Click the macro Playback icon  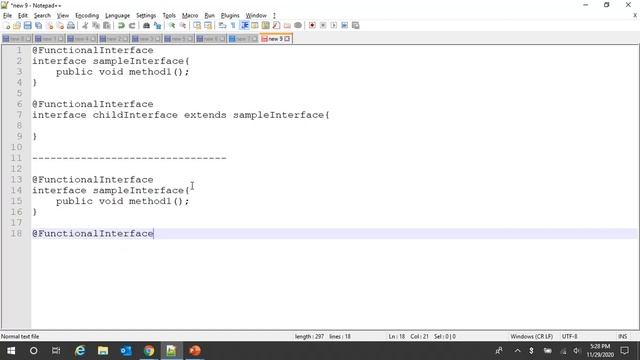click(333, 25)
